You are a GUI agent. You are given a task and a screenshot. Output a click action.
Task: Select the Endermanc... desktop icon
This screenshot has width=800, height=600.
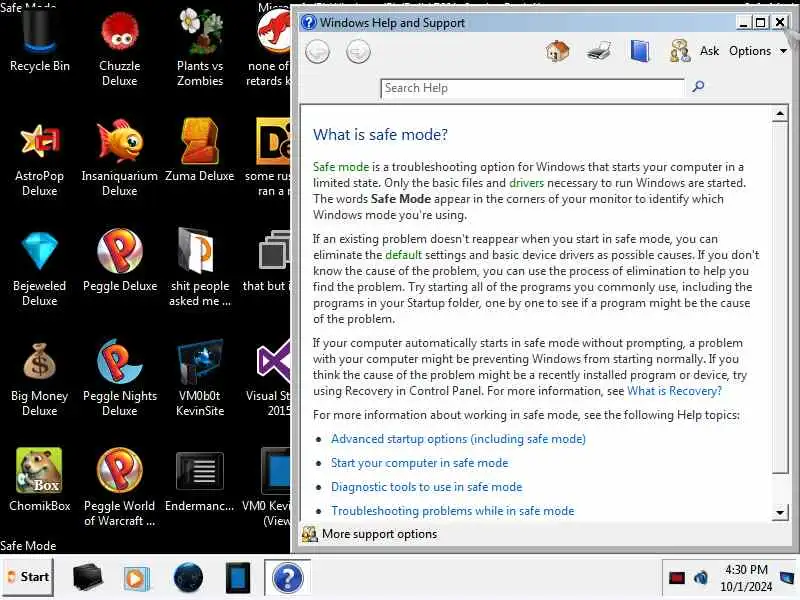tap(199, 480)
